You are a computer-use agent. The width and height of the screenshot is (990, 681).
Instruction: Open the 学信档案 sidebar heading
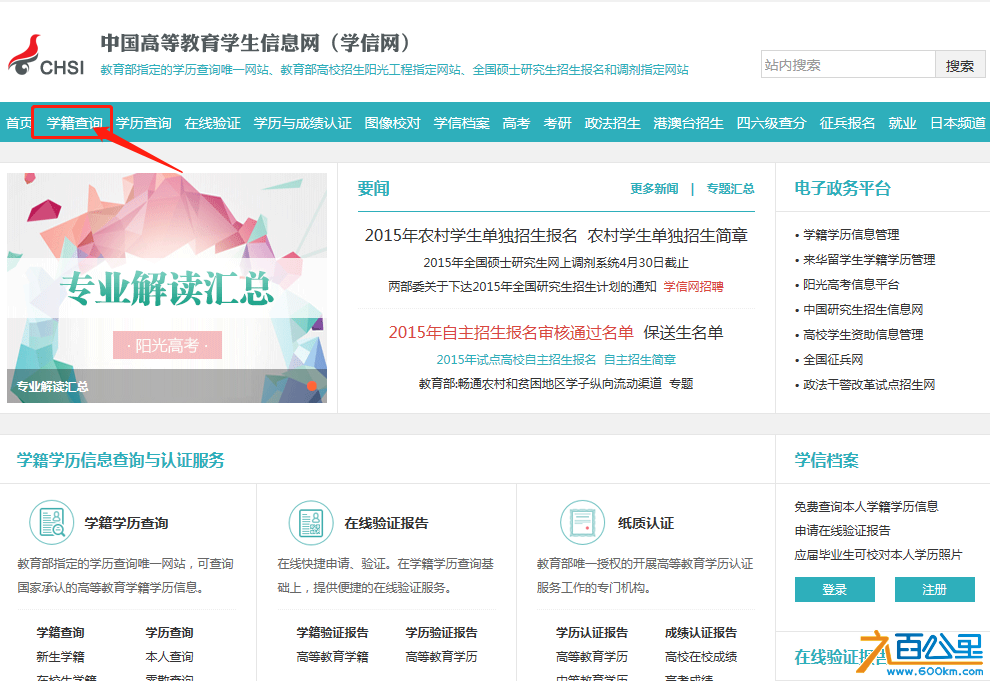coord(826,460)
